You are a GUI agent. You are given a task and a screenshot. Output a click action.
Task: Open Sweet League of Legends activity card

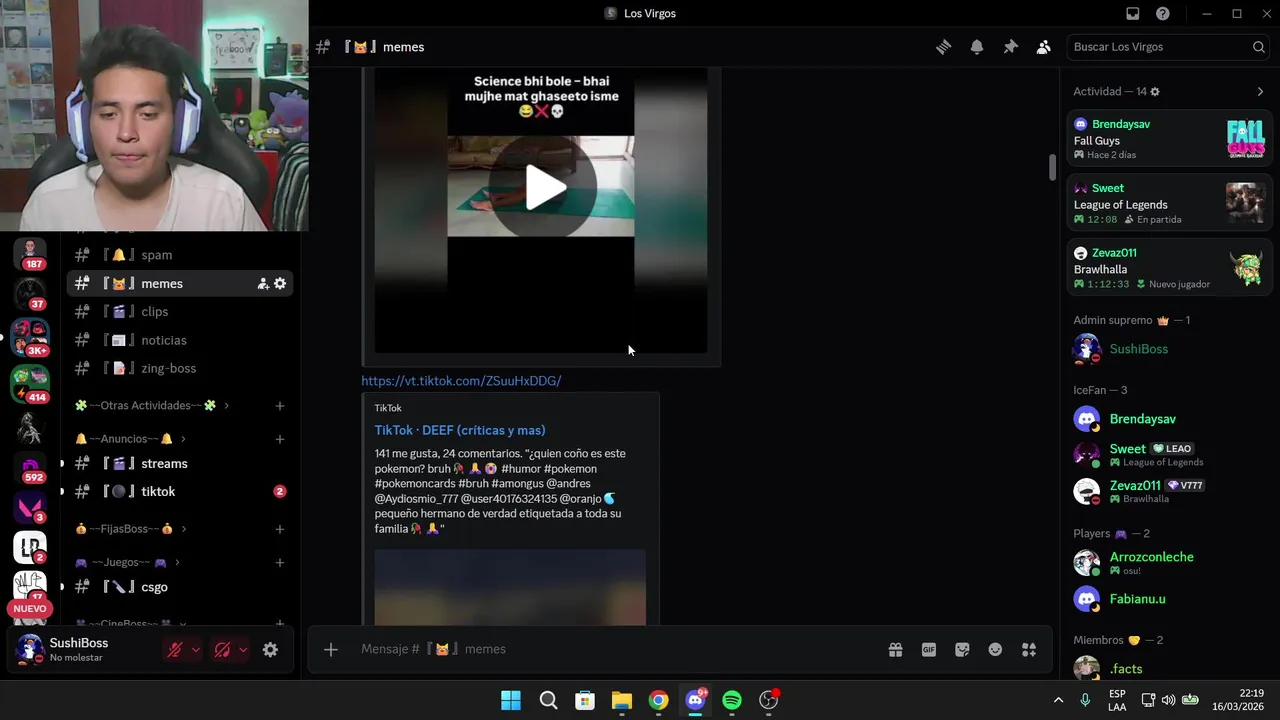1169,203
